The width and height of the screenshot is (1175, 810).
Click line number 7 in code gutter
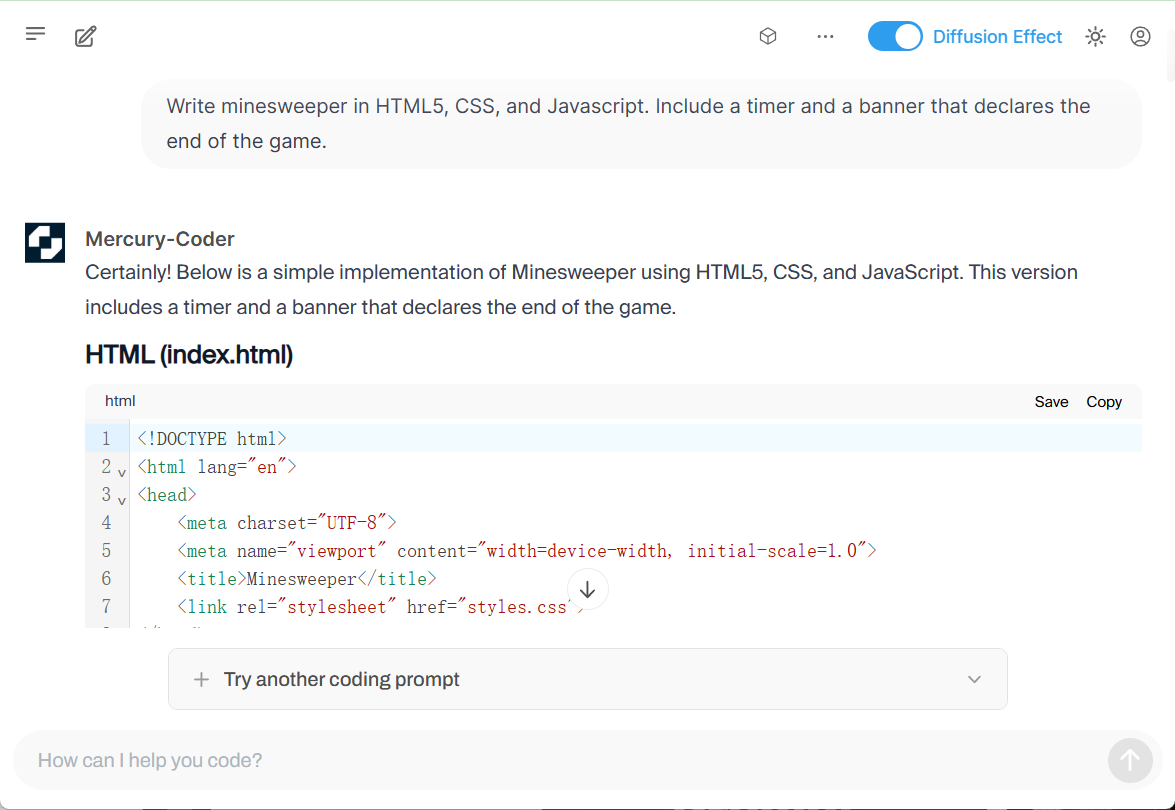pos(106,606)
